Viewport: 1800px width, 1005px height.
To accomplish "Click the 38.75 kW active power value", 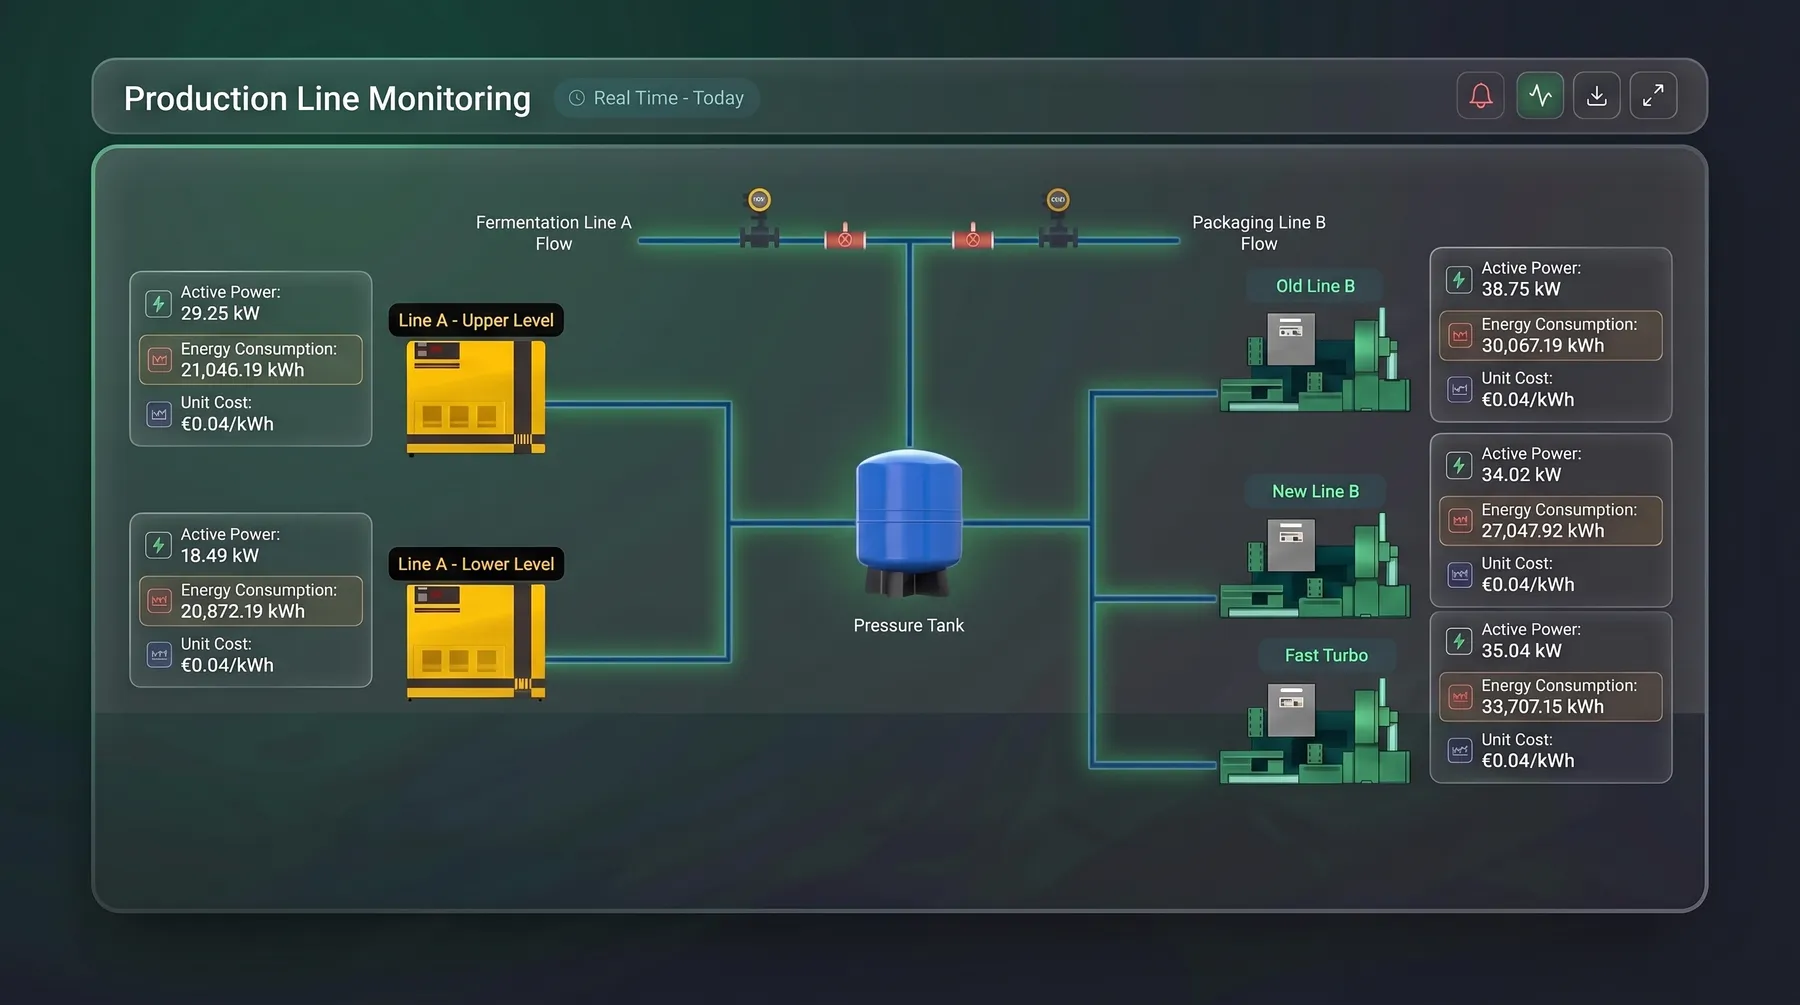I will (x=1520, y=289).
